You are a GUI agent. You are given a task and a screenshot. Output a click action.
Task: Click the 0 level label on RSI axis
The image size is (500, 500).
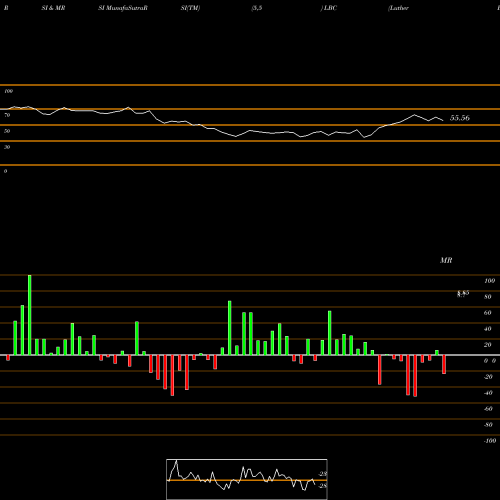[5, 171]
